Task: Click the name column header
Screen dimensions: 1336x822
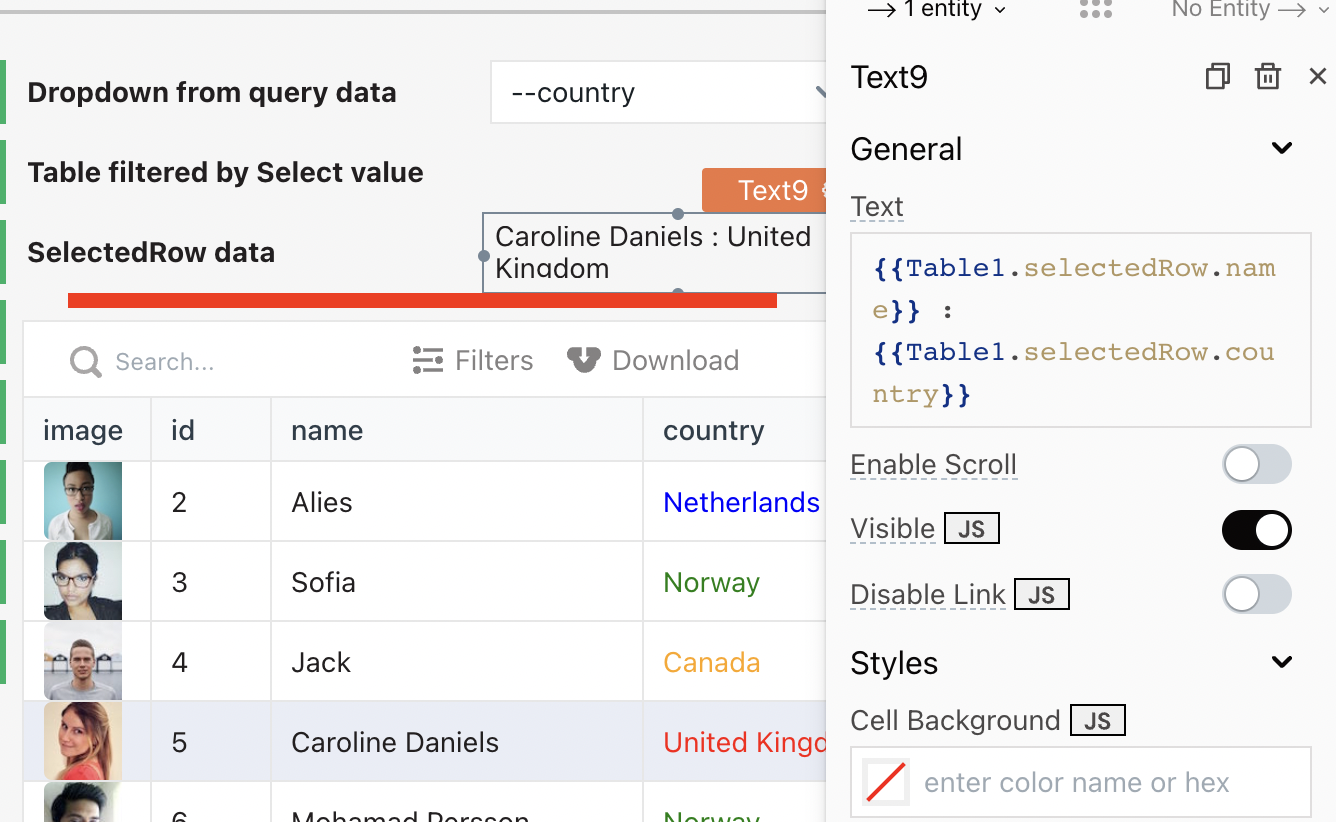Action: [327, 430]
